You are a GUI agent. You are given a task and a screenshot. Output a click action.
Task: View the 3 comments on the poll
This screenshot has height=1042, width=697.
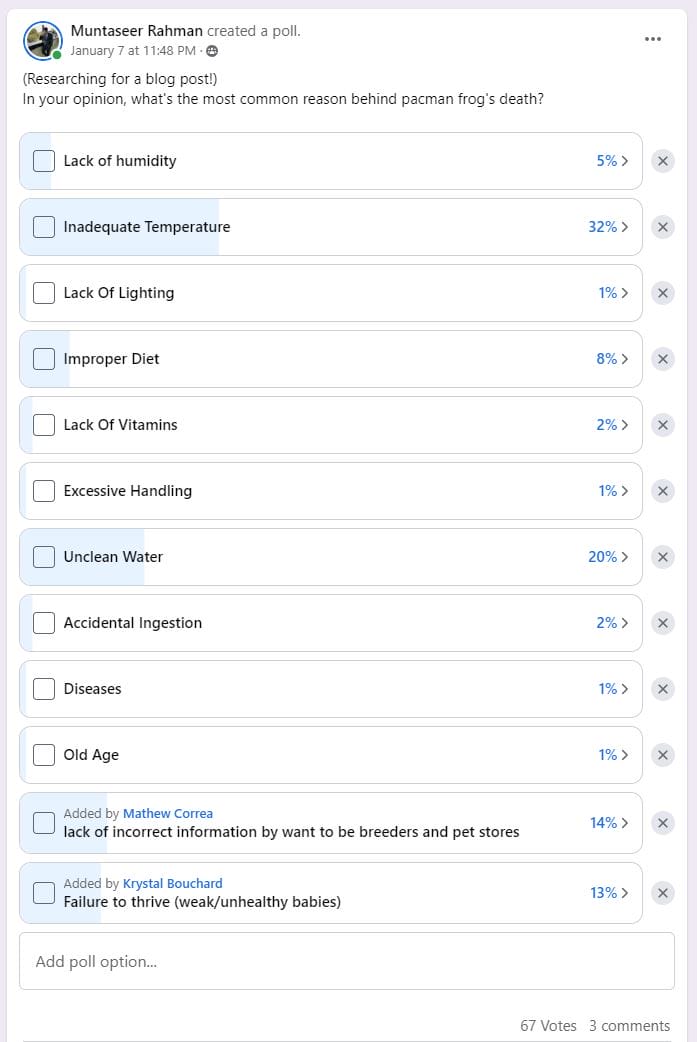point(629,1025)
